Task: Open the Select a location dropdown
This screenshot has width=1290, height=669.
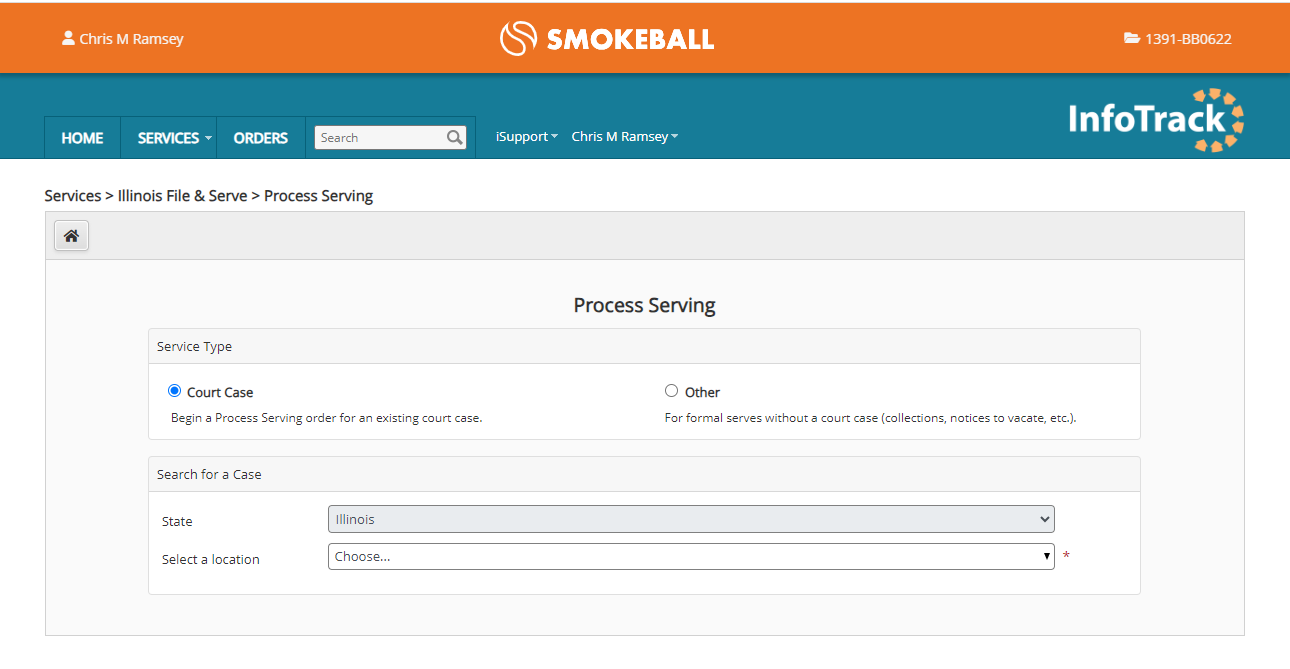Action: [x=691, y=556]
